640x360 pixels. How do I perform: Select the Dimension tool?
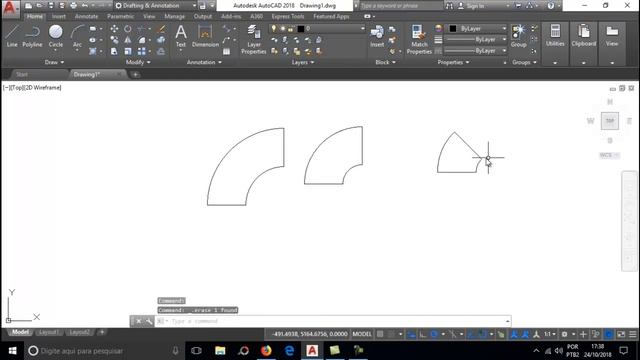[x=205, y=36]
